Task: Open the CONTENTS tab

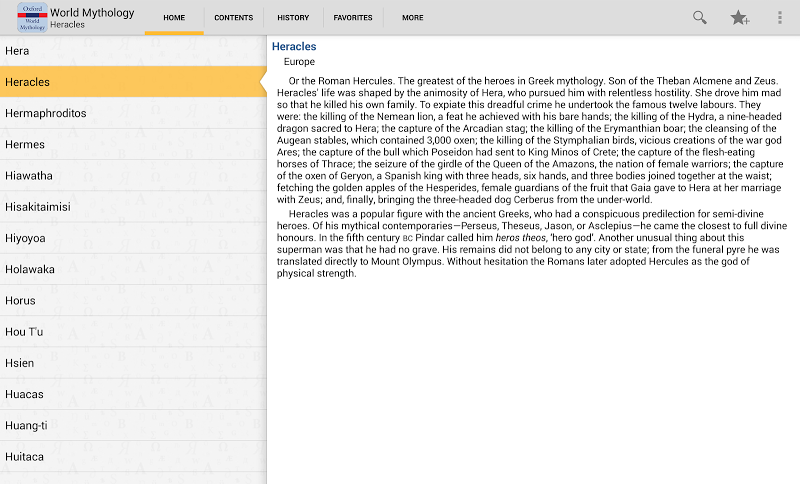Action: (234, 17)
